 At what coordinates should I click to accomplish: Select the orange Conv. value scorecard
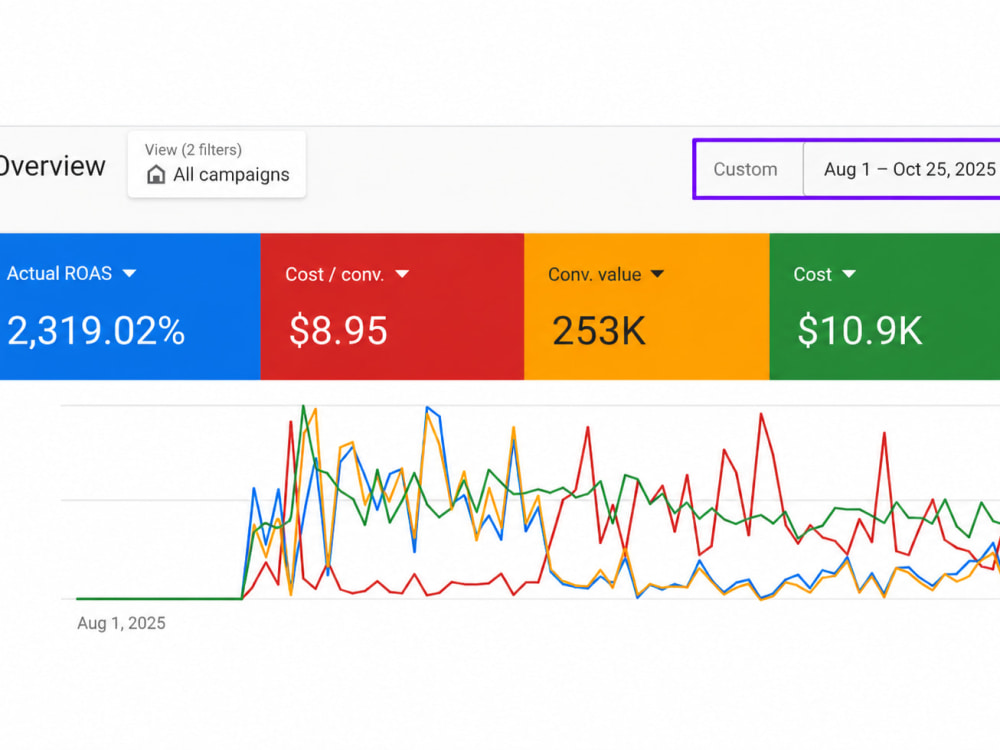(x=647, y=307)
